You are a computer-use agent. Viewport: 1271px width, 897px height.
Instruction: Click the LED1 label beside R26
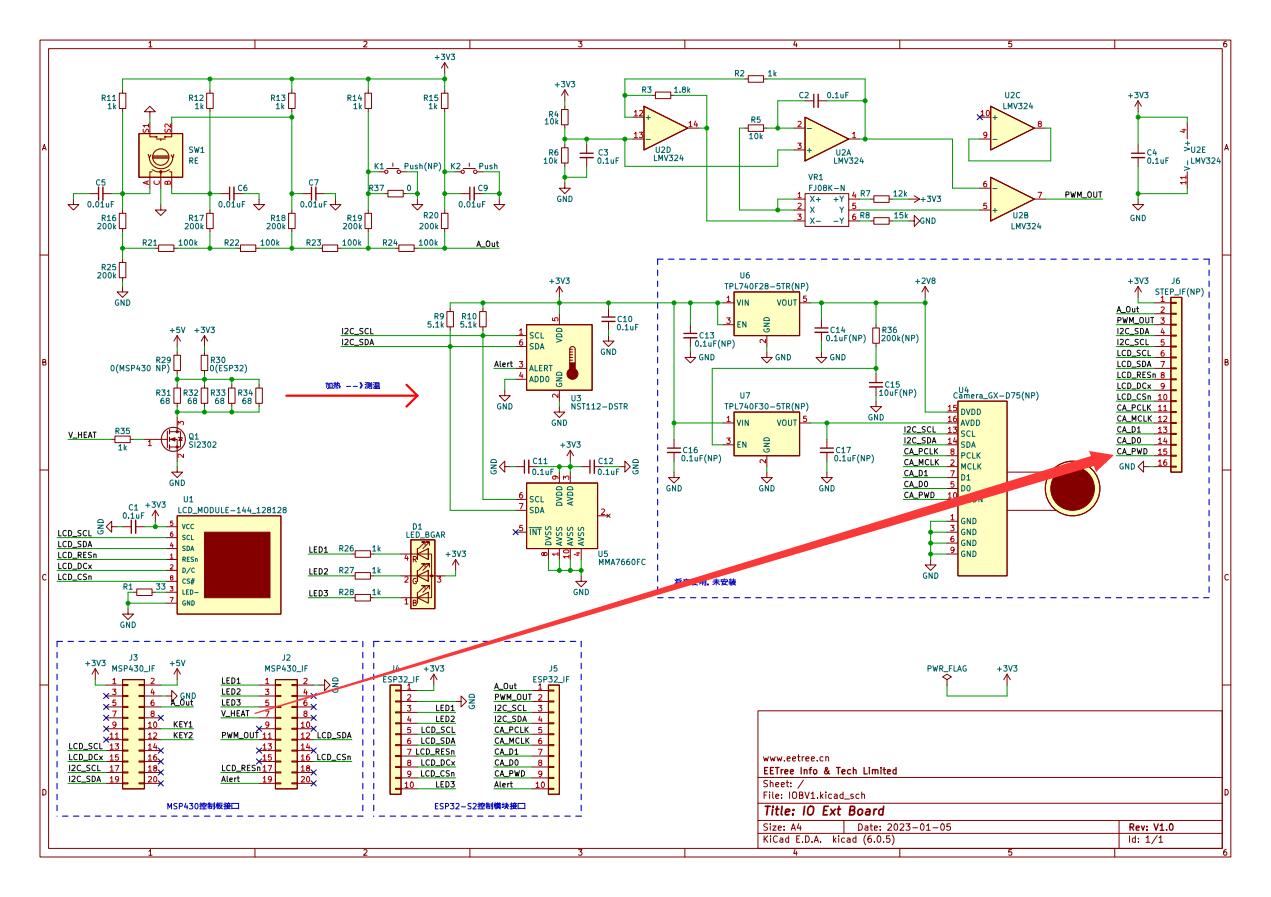[x=319, y=549]
